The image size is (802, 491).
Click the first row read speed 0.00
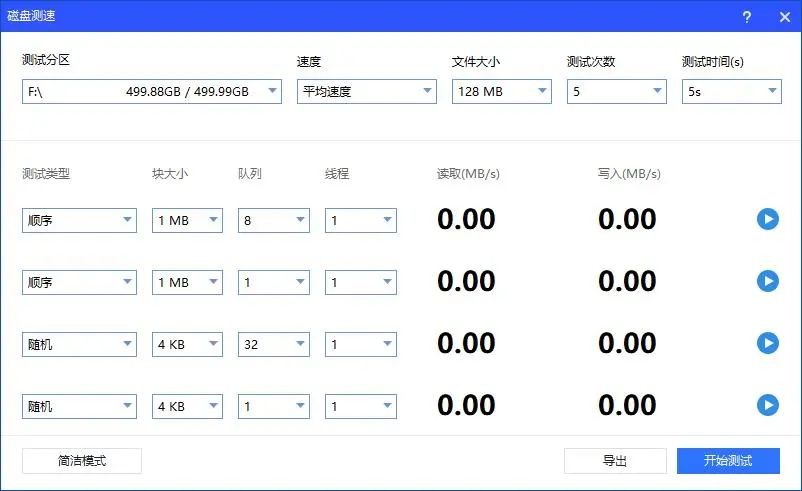pyautogui.click(x=466, y=219)
